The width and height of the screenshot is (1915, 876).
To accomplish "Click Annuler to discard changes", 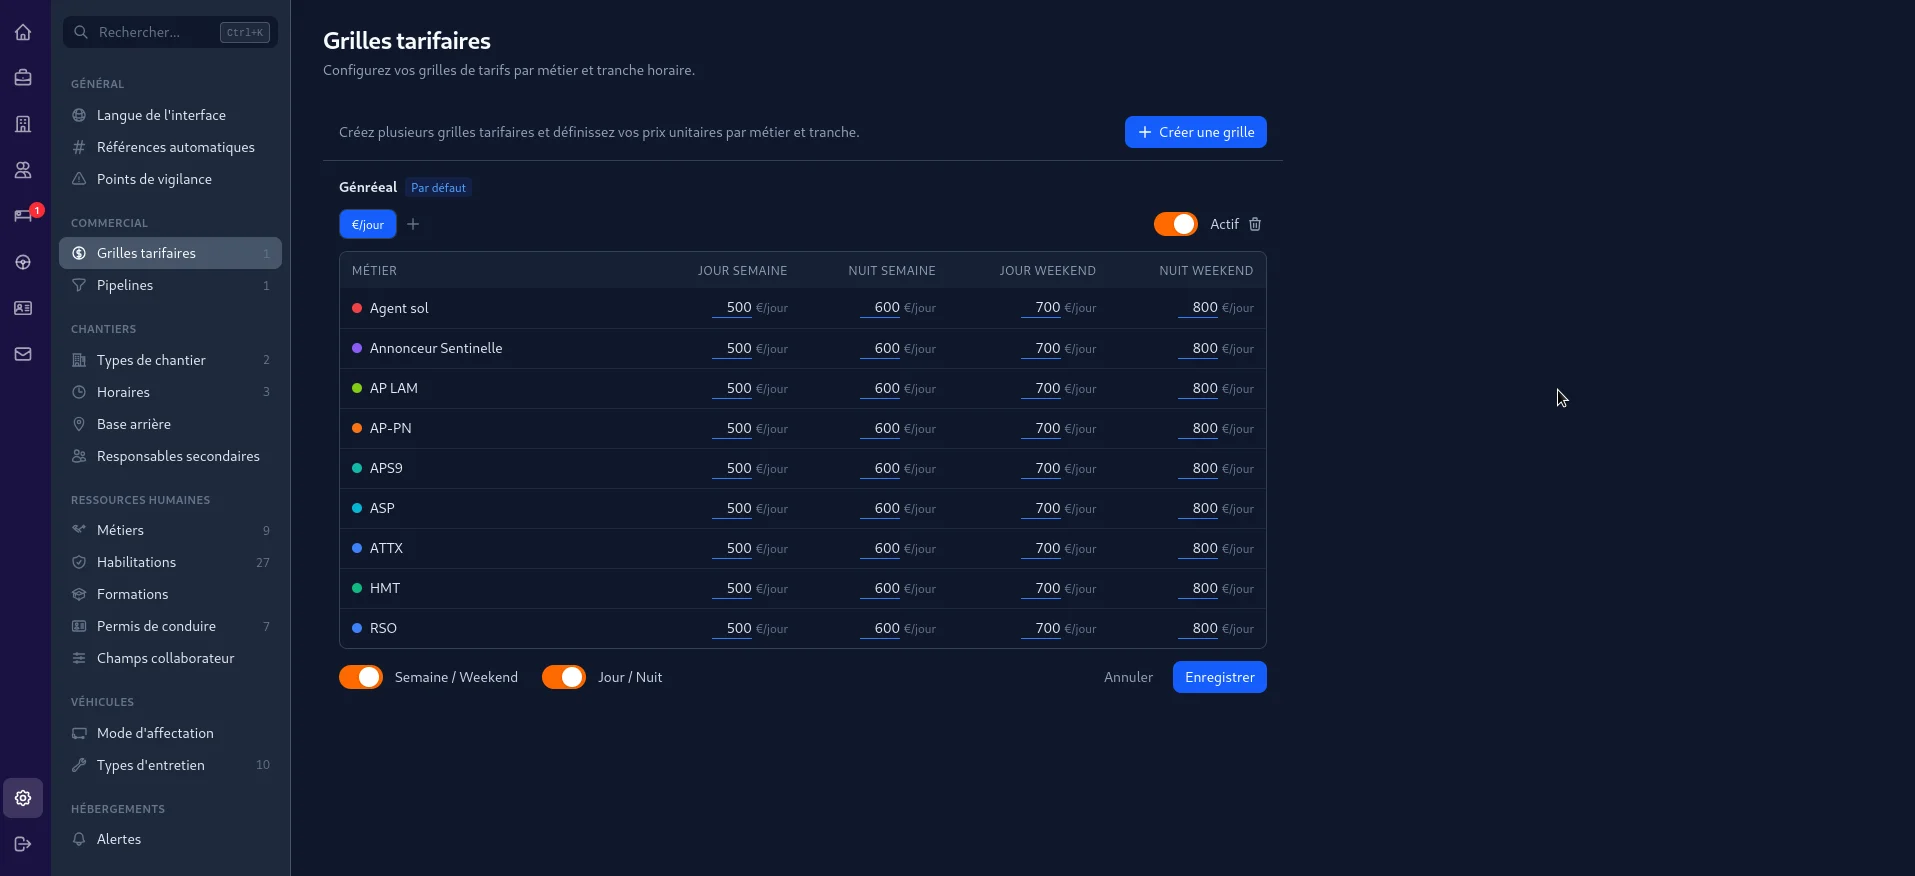I will click(x=1128, y=677).
